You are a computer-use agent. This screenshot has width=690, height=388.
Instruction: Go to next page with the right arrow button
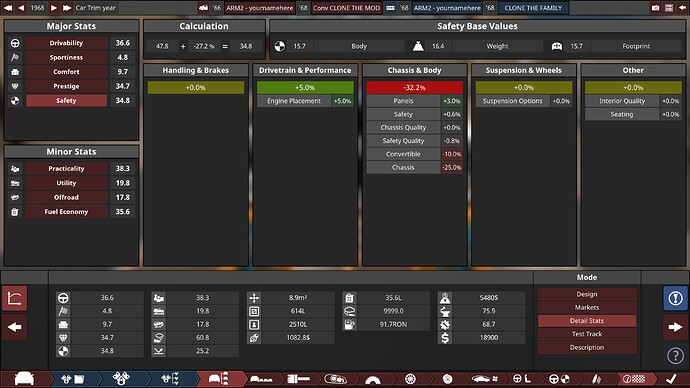tap(675, 327)
